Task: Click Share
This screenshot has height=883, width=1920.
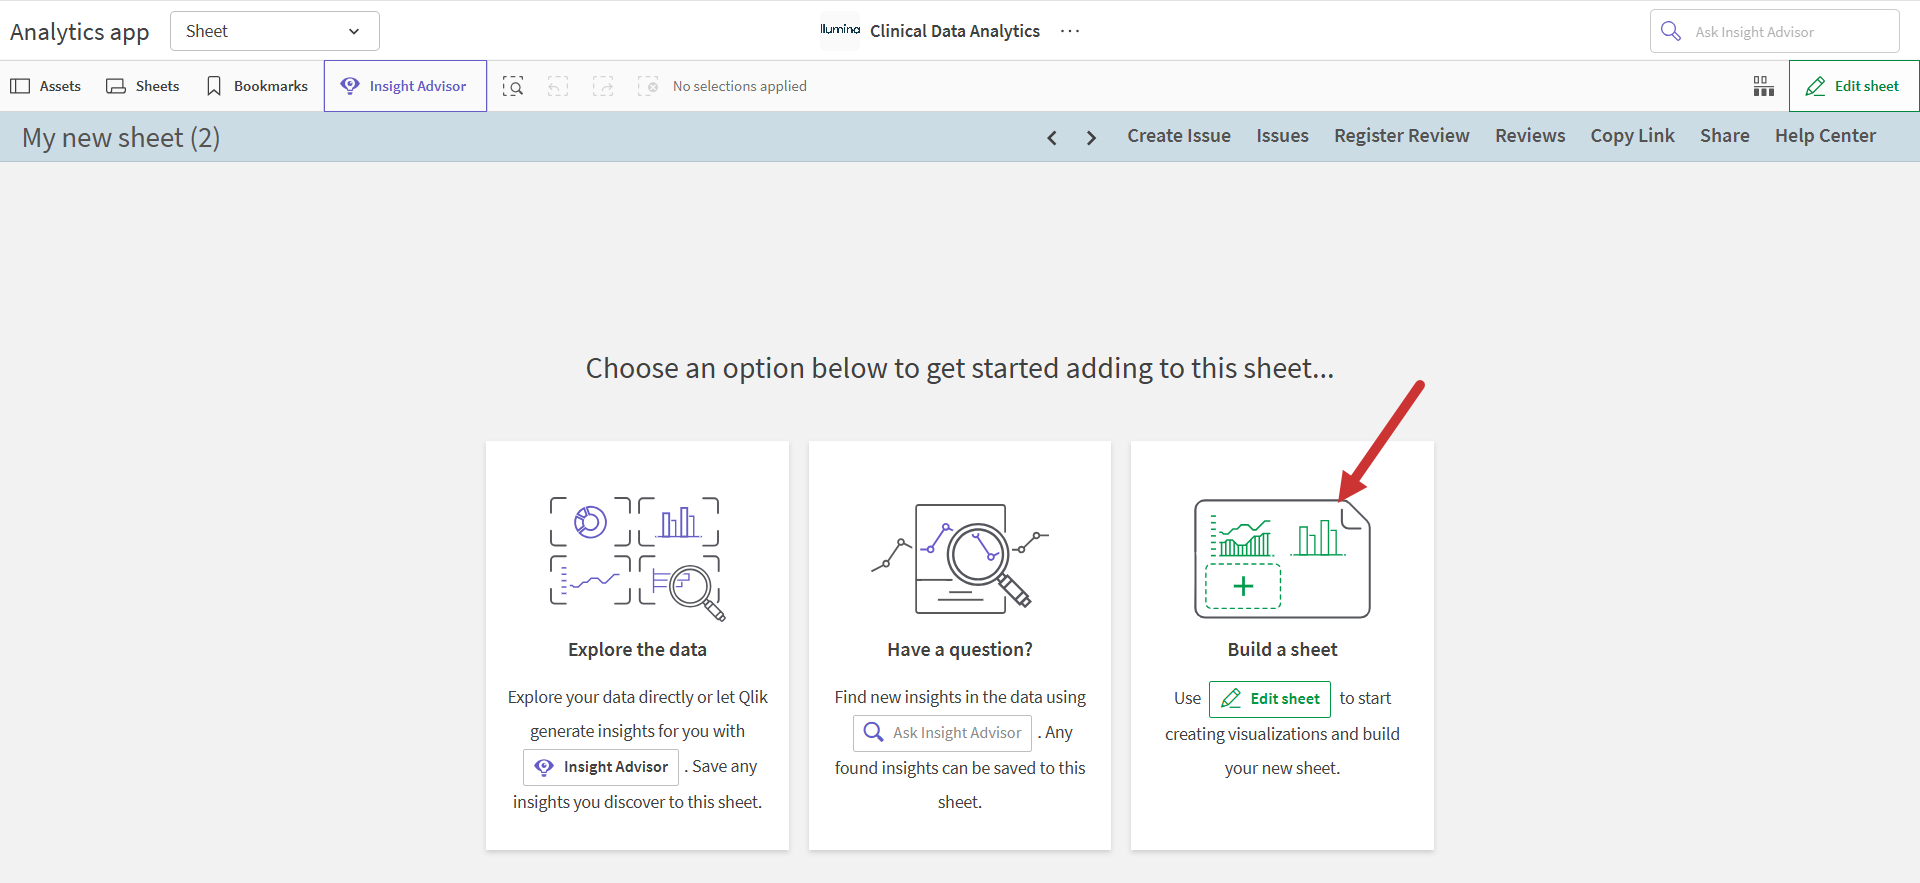Action: [x=1725, y=136]
